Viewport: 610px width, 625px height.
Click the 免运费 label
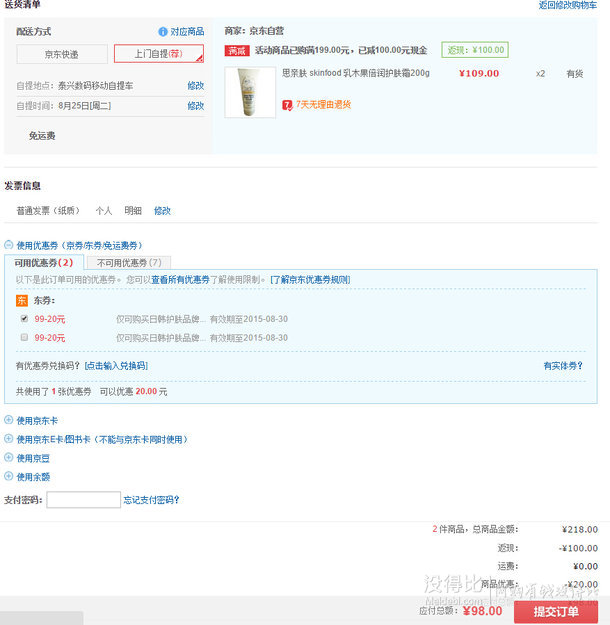coord(42,136)
